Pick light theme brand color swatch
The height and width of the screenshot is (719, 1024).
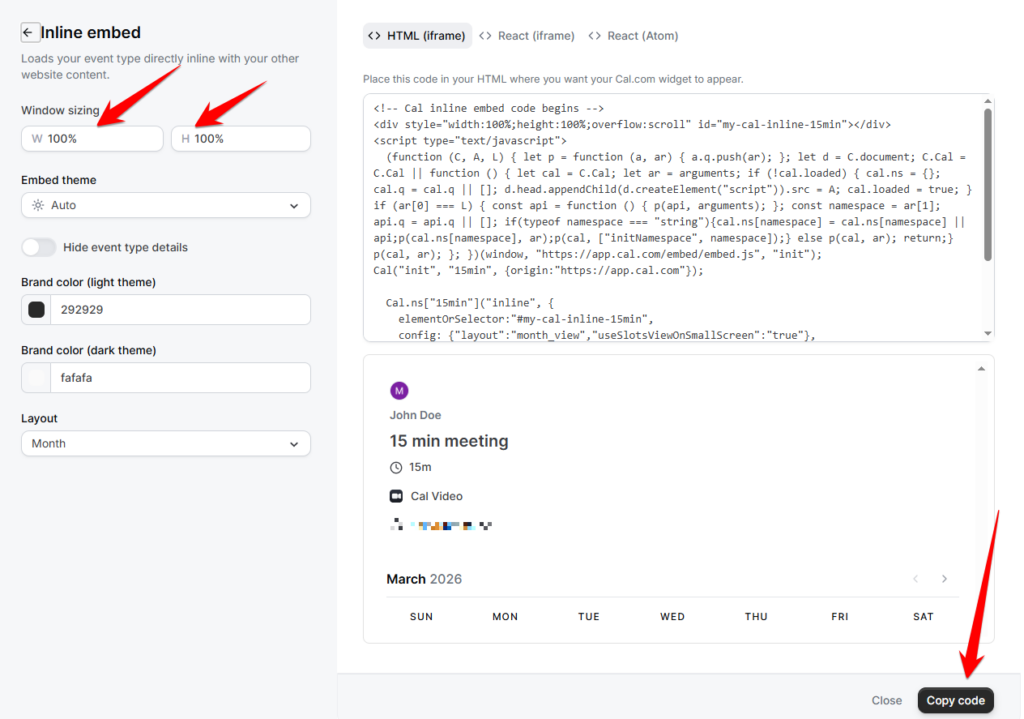37,310
